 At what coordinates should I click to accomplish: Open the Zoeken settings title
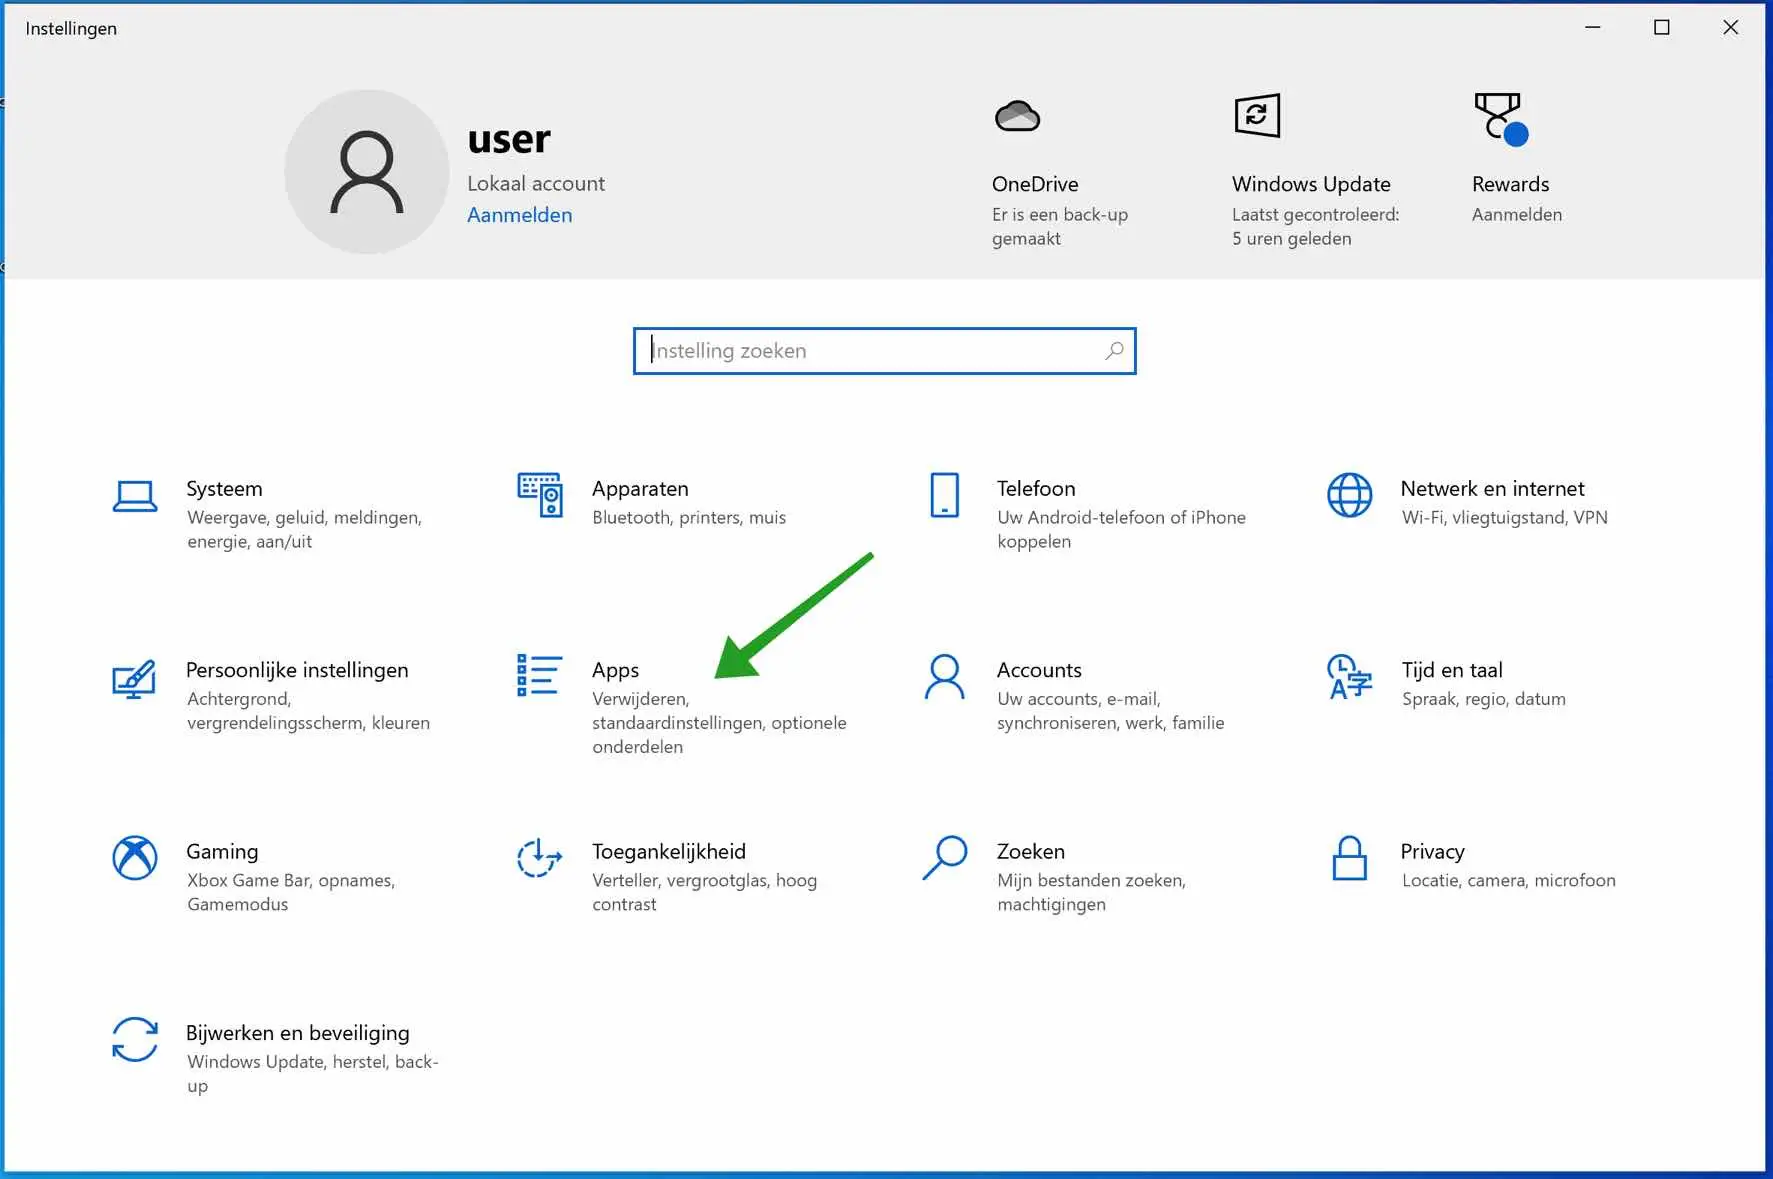point(1030,851)
